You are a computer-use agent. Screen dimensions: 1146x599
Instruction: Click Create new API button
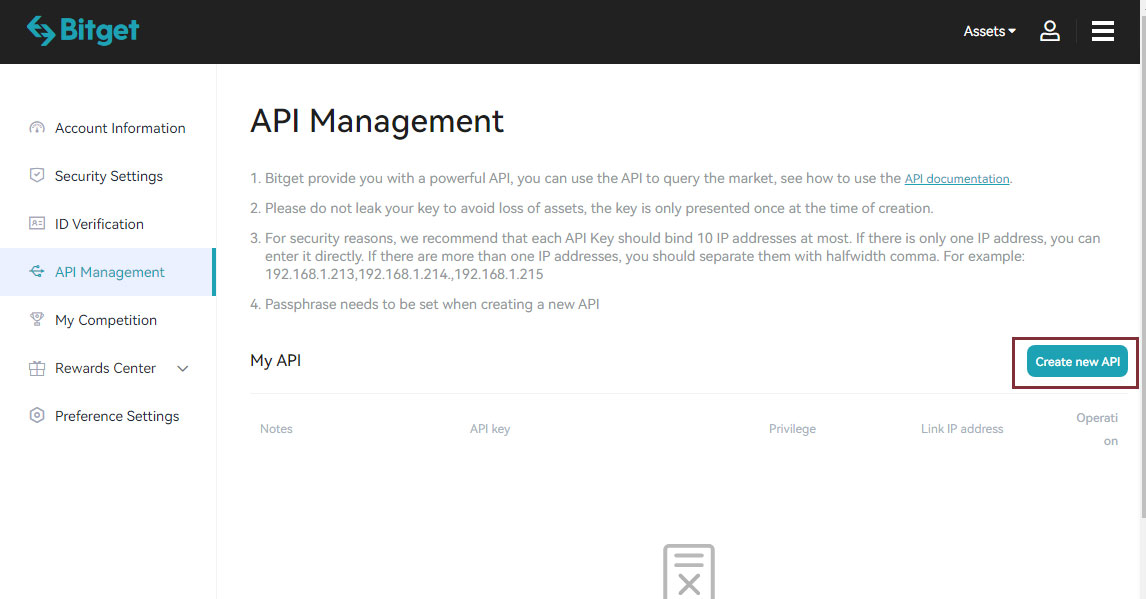pyautogui.click(x=1077, y=362)
